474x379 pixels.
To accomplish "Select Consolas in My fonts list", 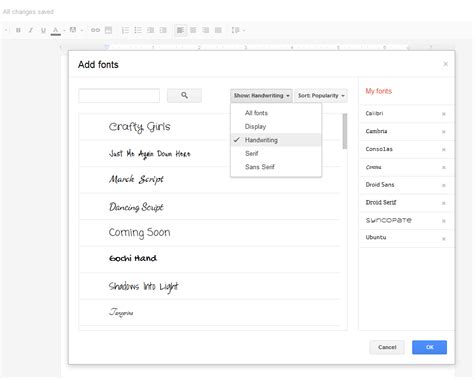I will click(379, 149).
